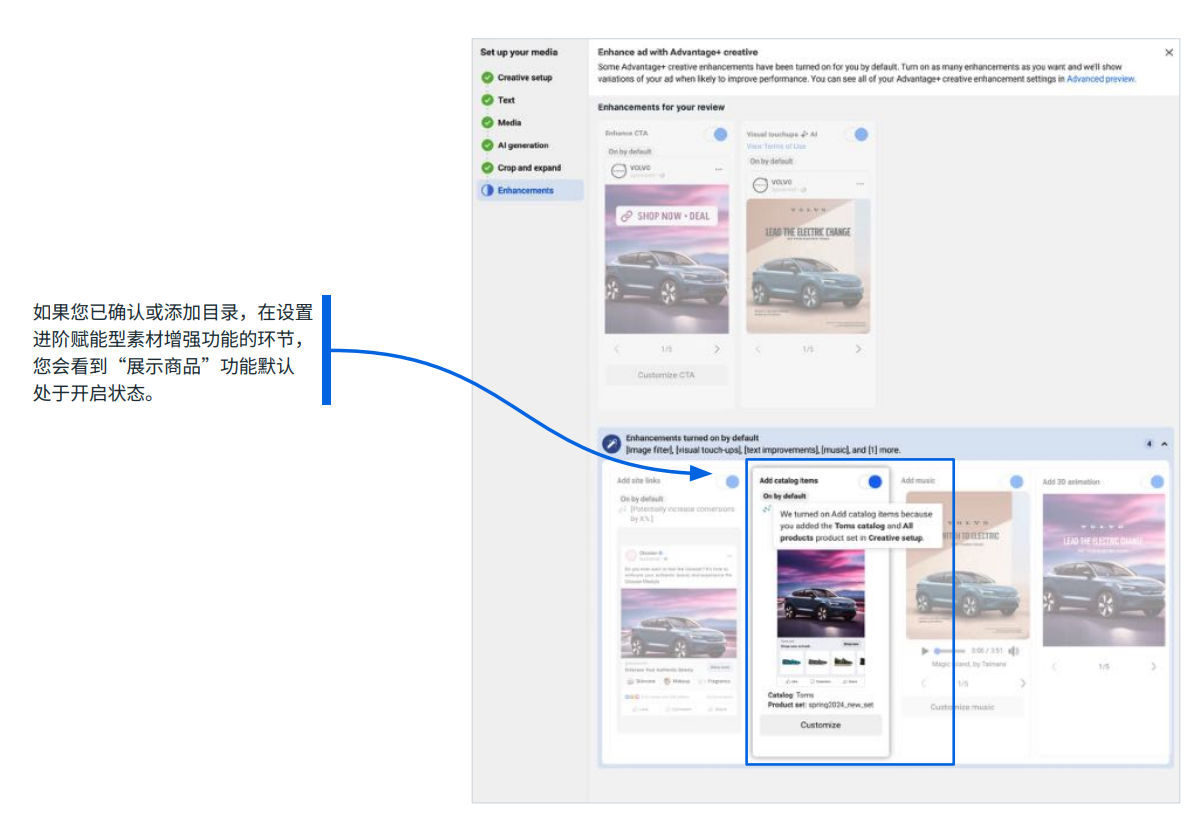Open the Advanced preview link

tap(1100, 79)
